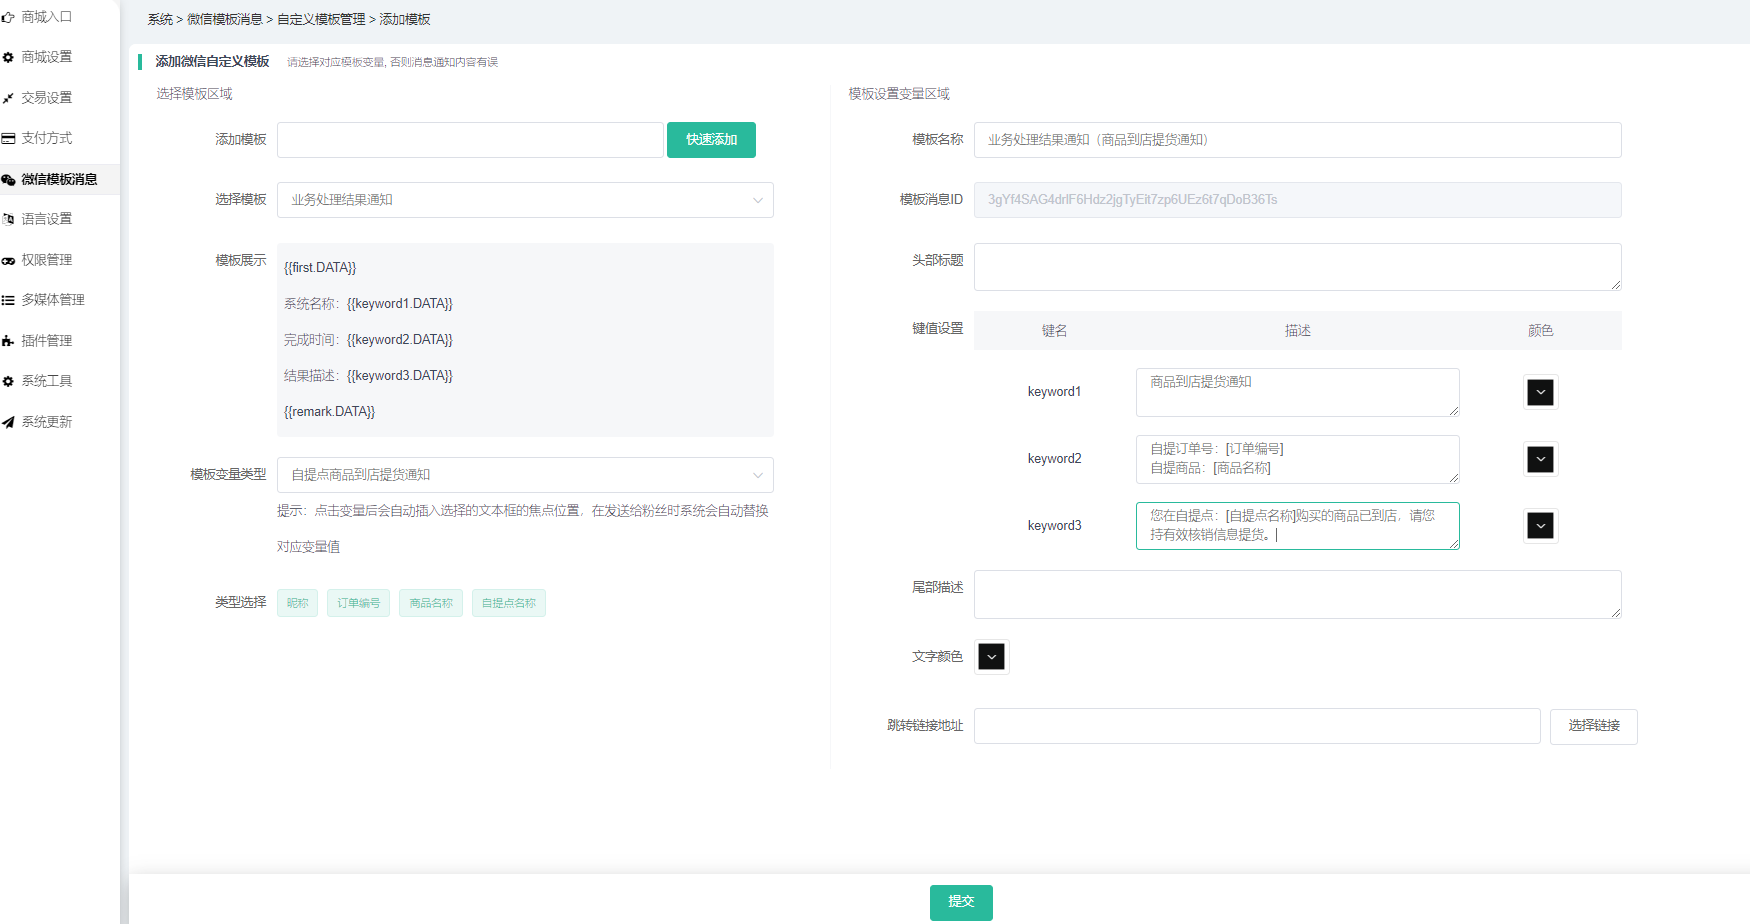Click the 语言设置 icon in sidebar
The width and height of the screenshot is (1750, 924).
click(x=8, y=219)
